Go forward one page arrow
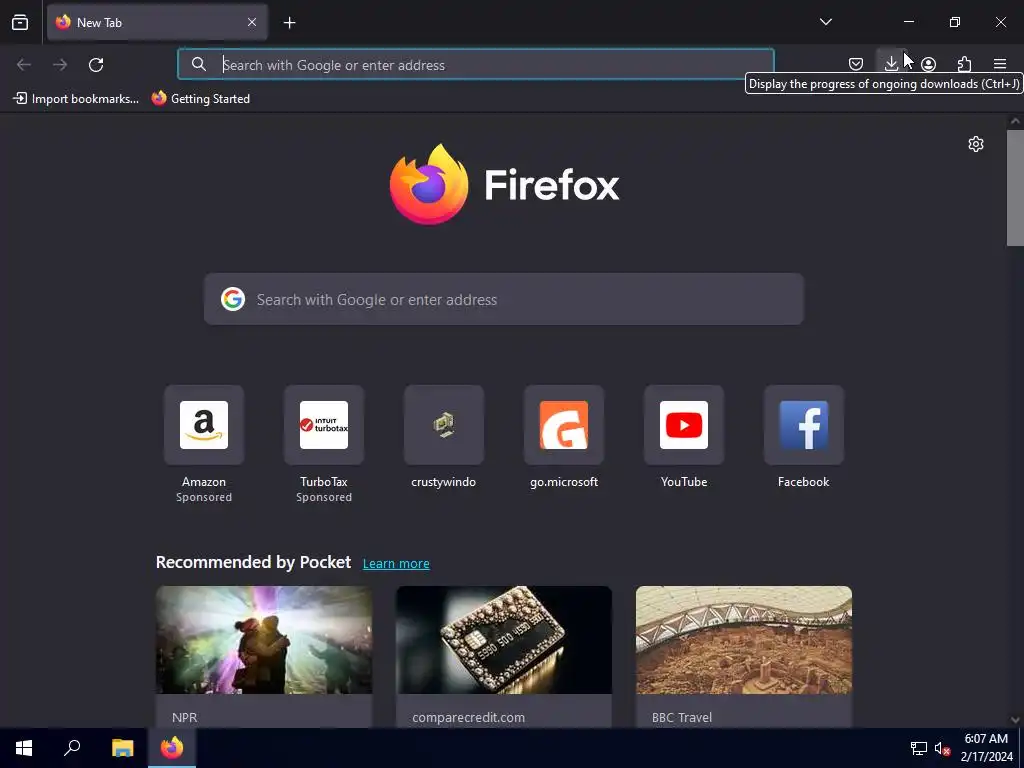The height and width of the screenshot is (768, 1024). (x=60, y=65)
